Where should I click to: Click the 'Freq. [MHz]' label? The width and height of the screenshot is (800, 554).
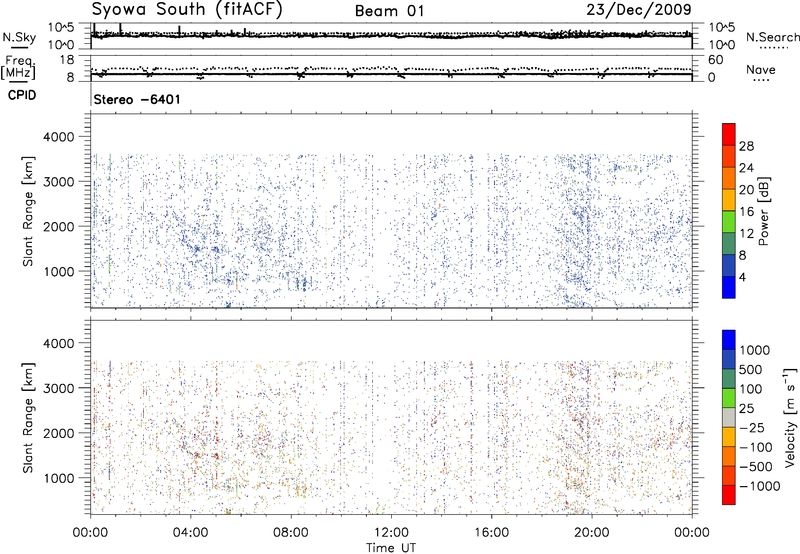[19, 67]
